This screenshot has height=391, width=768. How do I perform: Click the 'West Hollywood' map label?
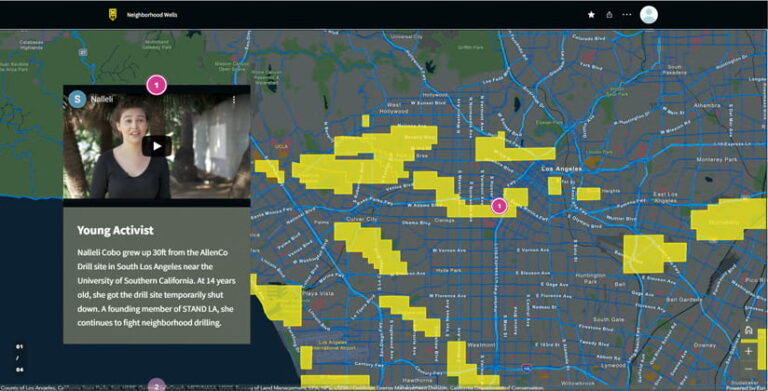coord(394,108)
